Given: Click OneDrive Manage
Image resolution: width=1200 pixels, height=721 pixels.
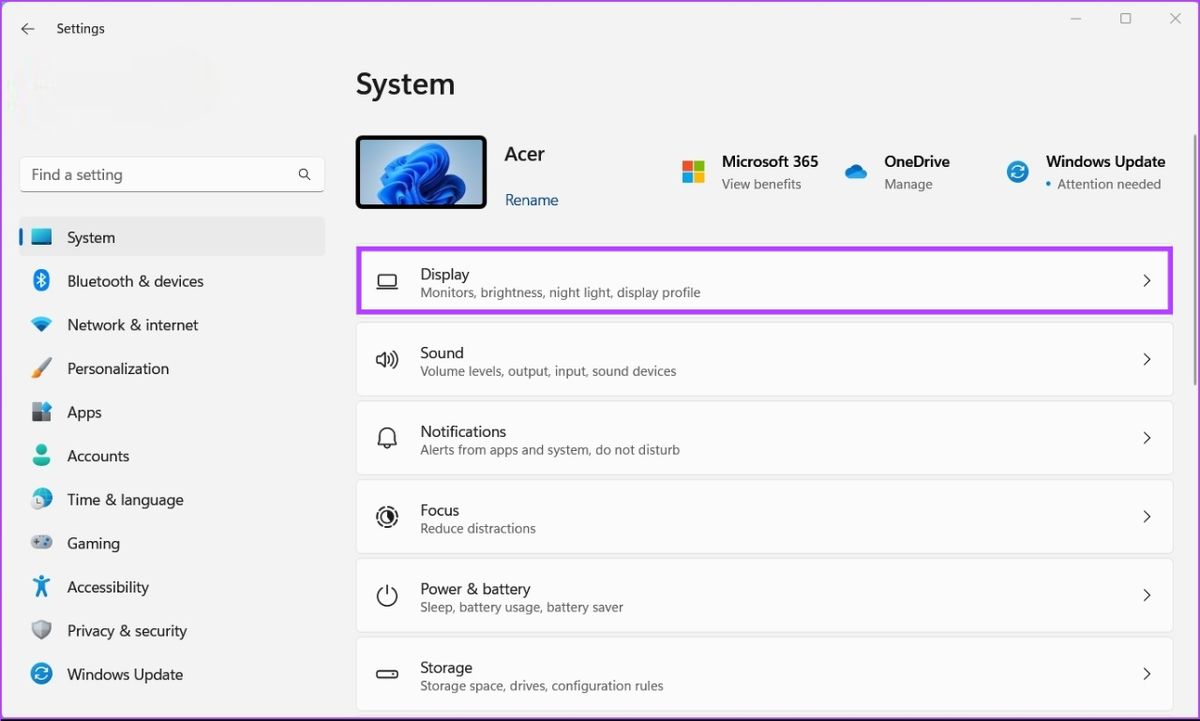Looking at the screenshot, I should click(908, 184).
